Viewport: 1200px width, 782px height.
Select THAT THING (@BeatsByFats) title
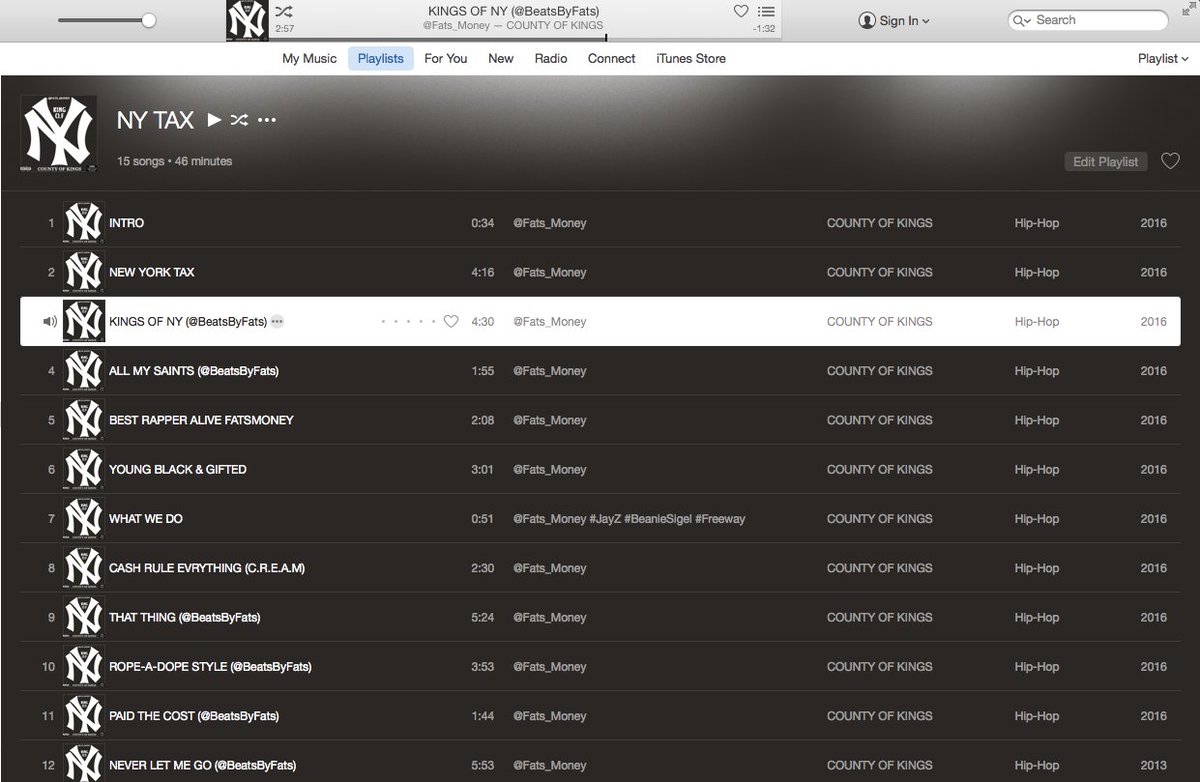(x=185, y=617)
